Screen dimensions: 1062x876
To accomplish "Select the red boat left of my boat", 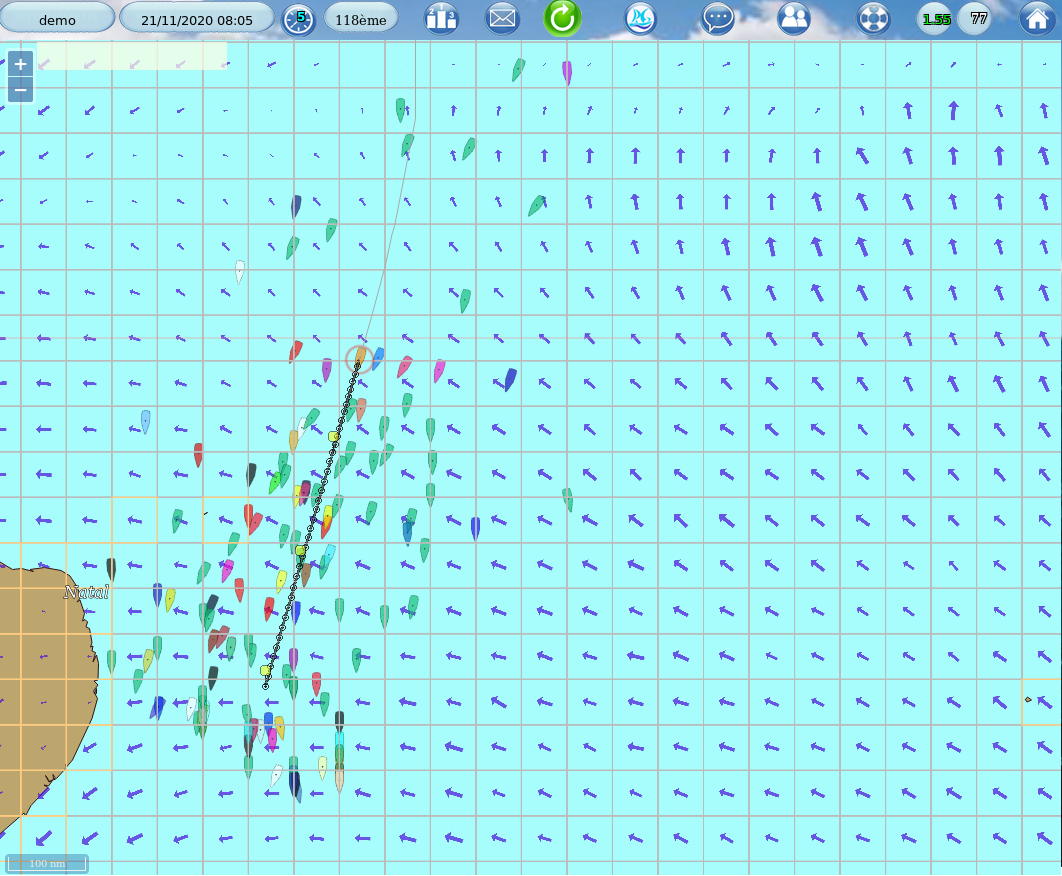I will coord(296,351).
